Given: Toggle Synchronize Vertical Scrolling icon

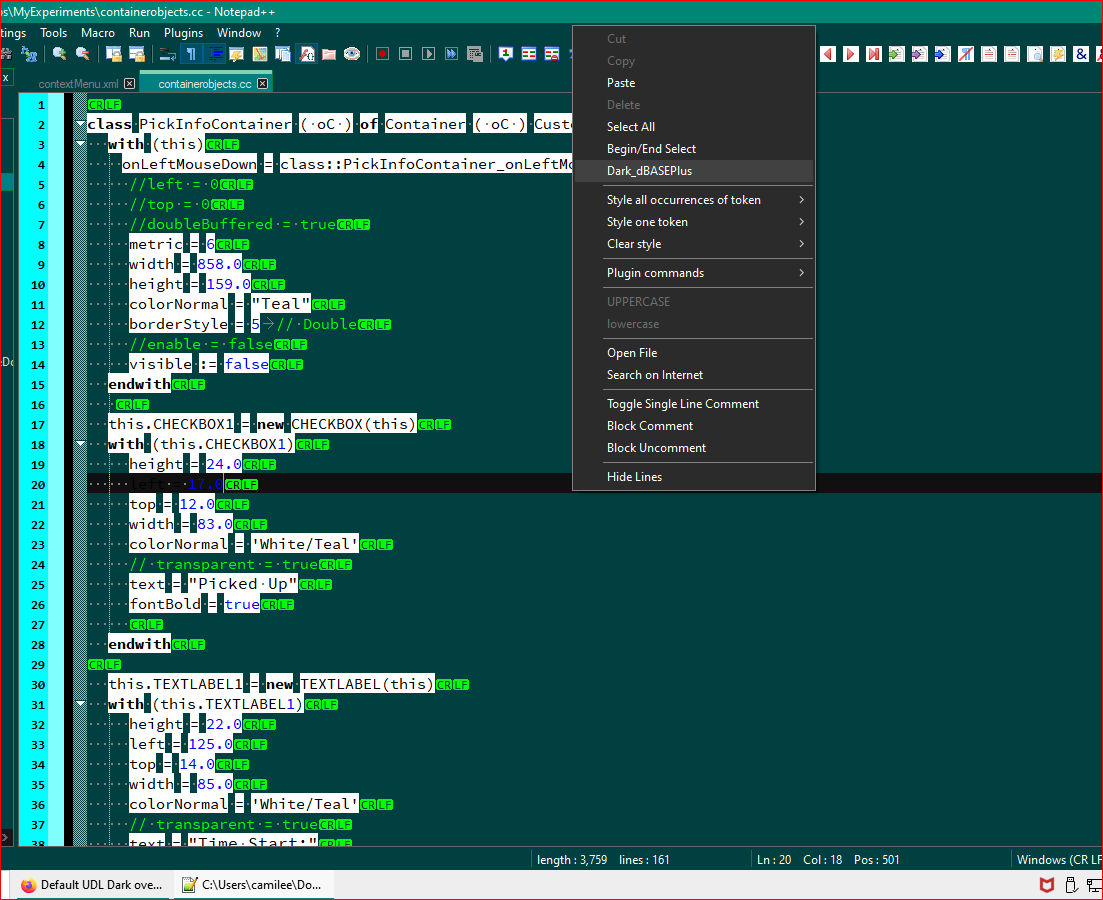Looking at the screenshot, I should coord(114,54).
